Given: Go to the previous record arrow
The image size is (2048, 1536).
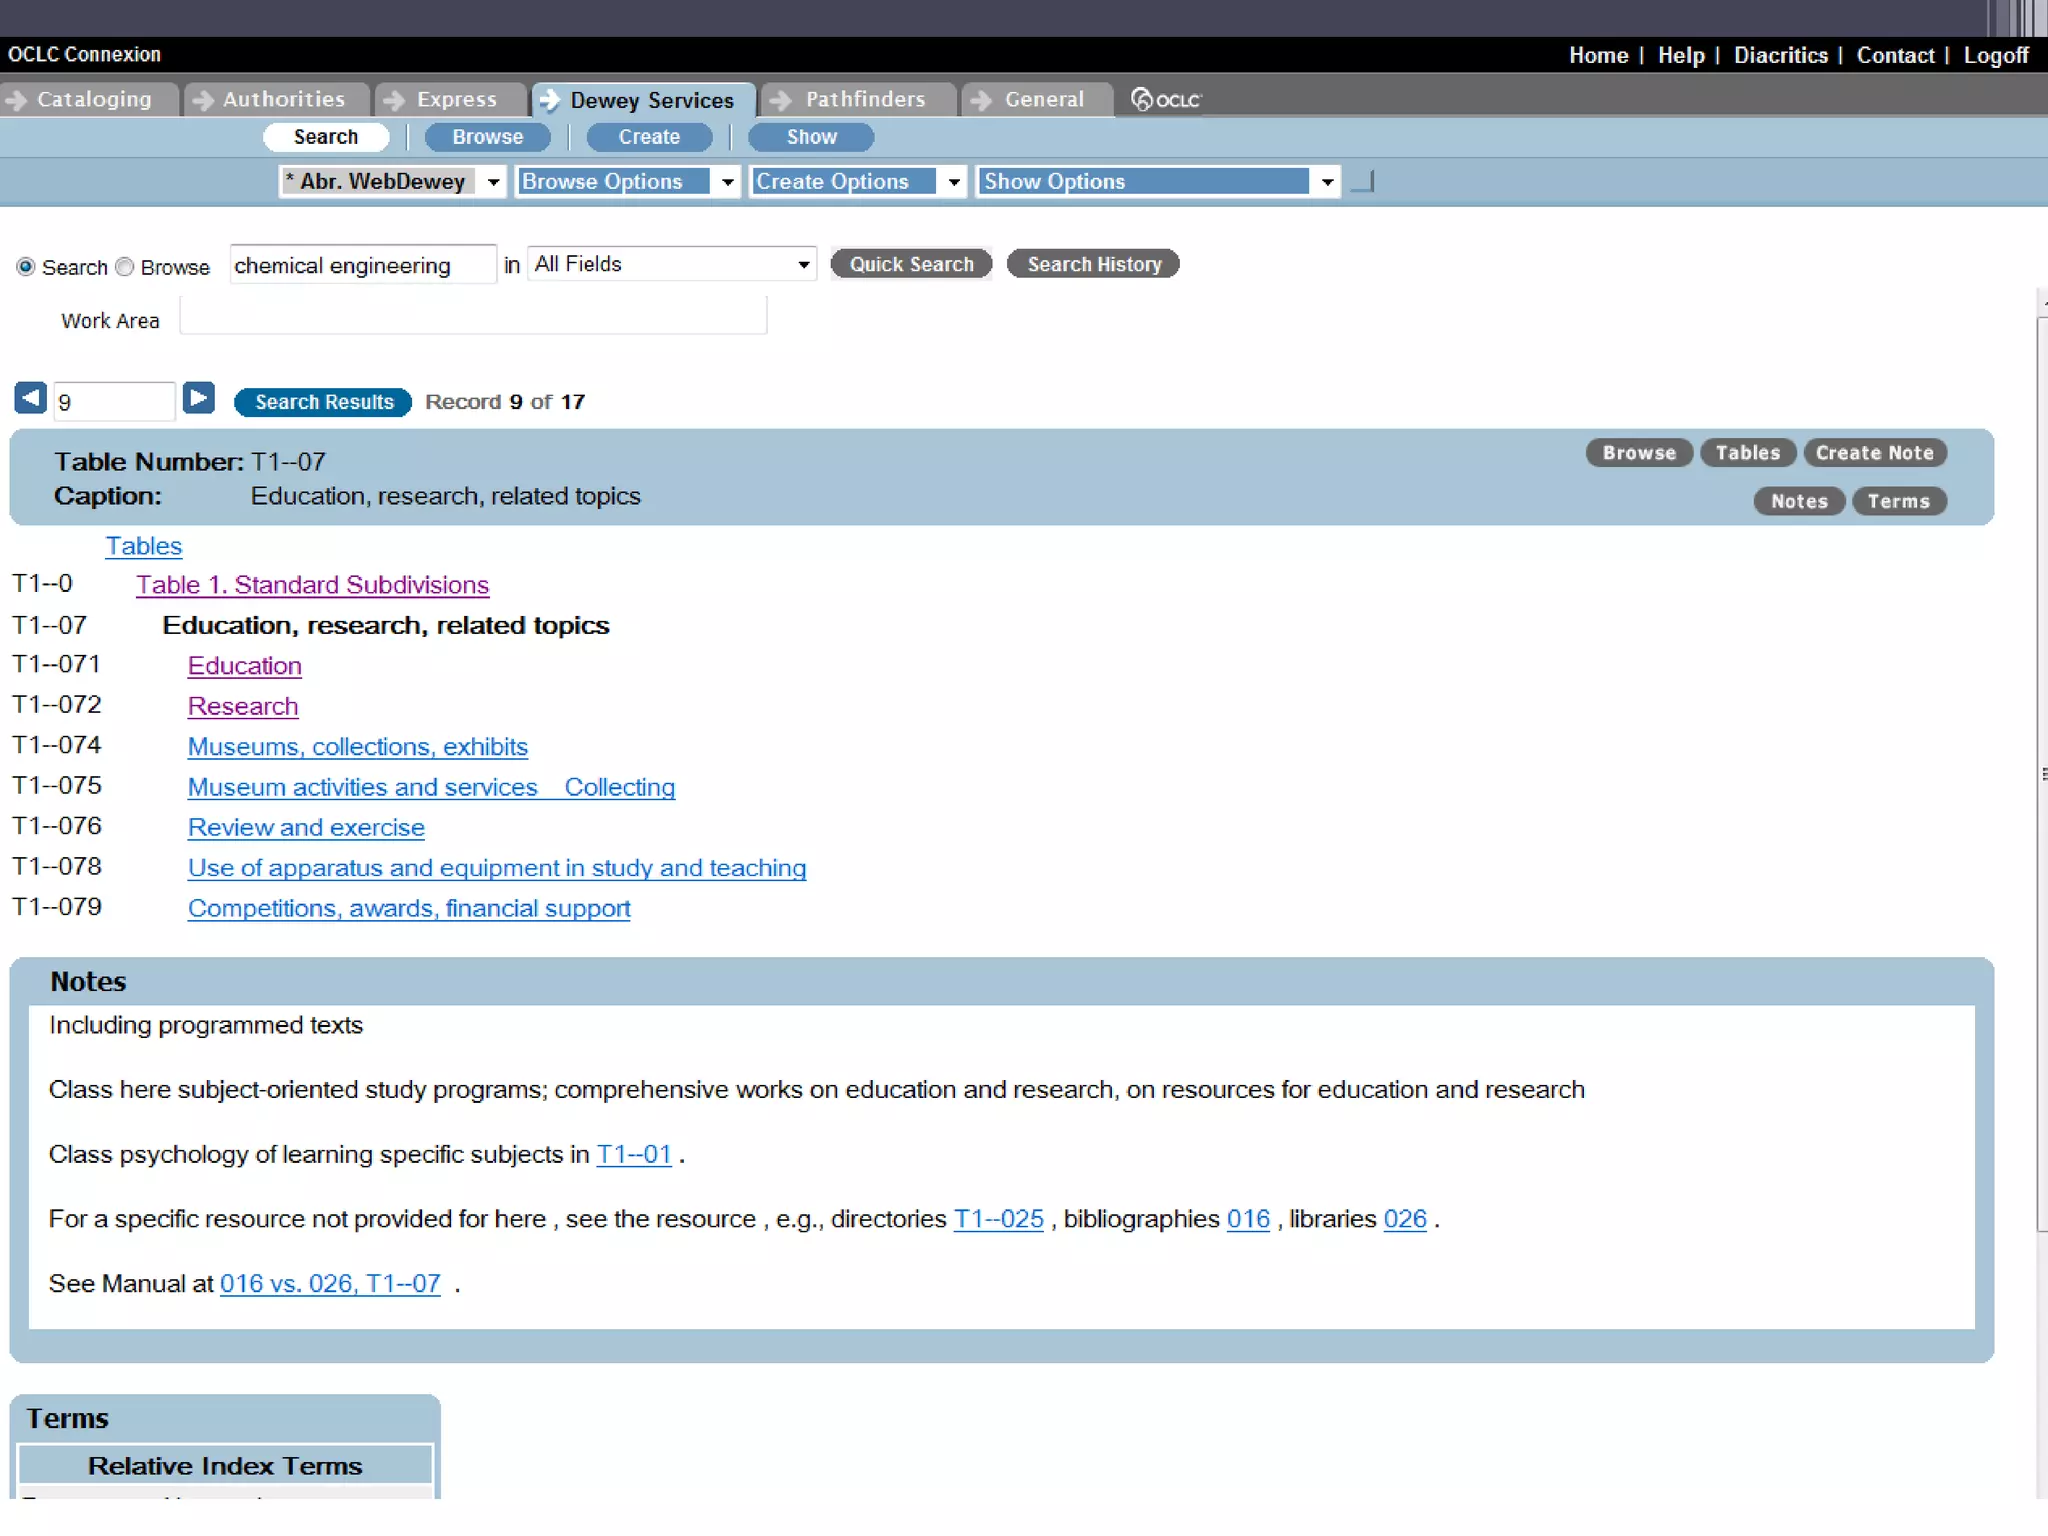Looking at the screenshot, I should point(30,398).
